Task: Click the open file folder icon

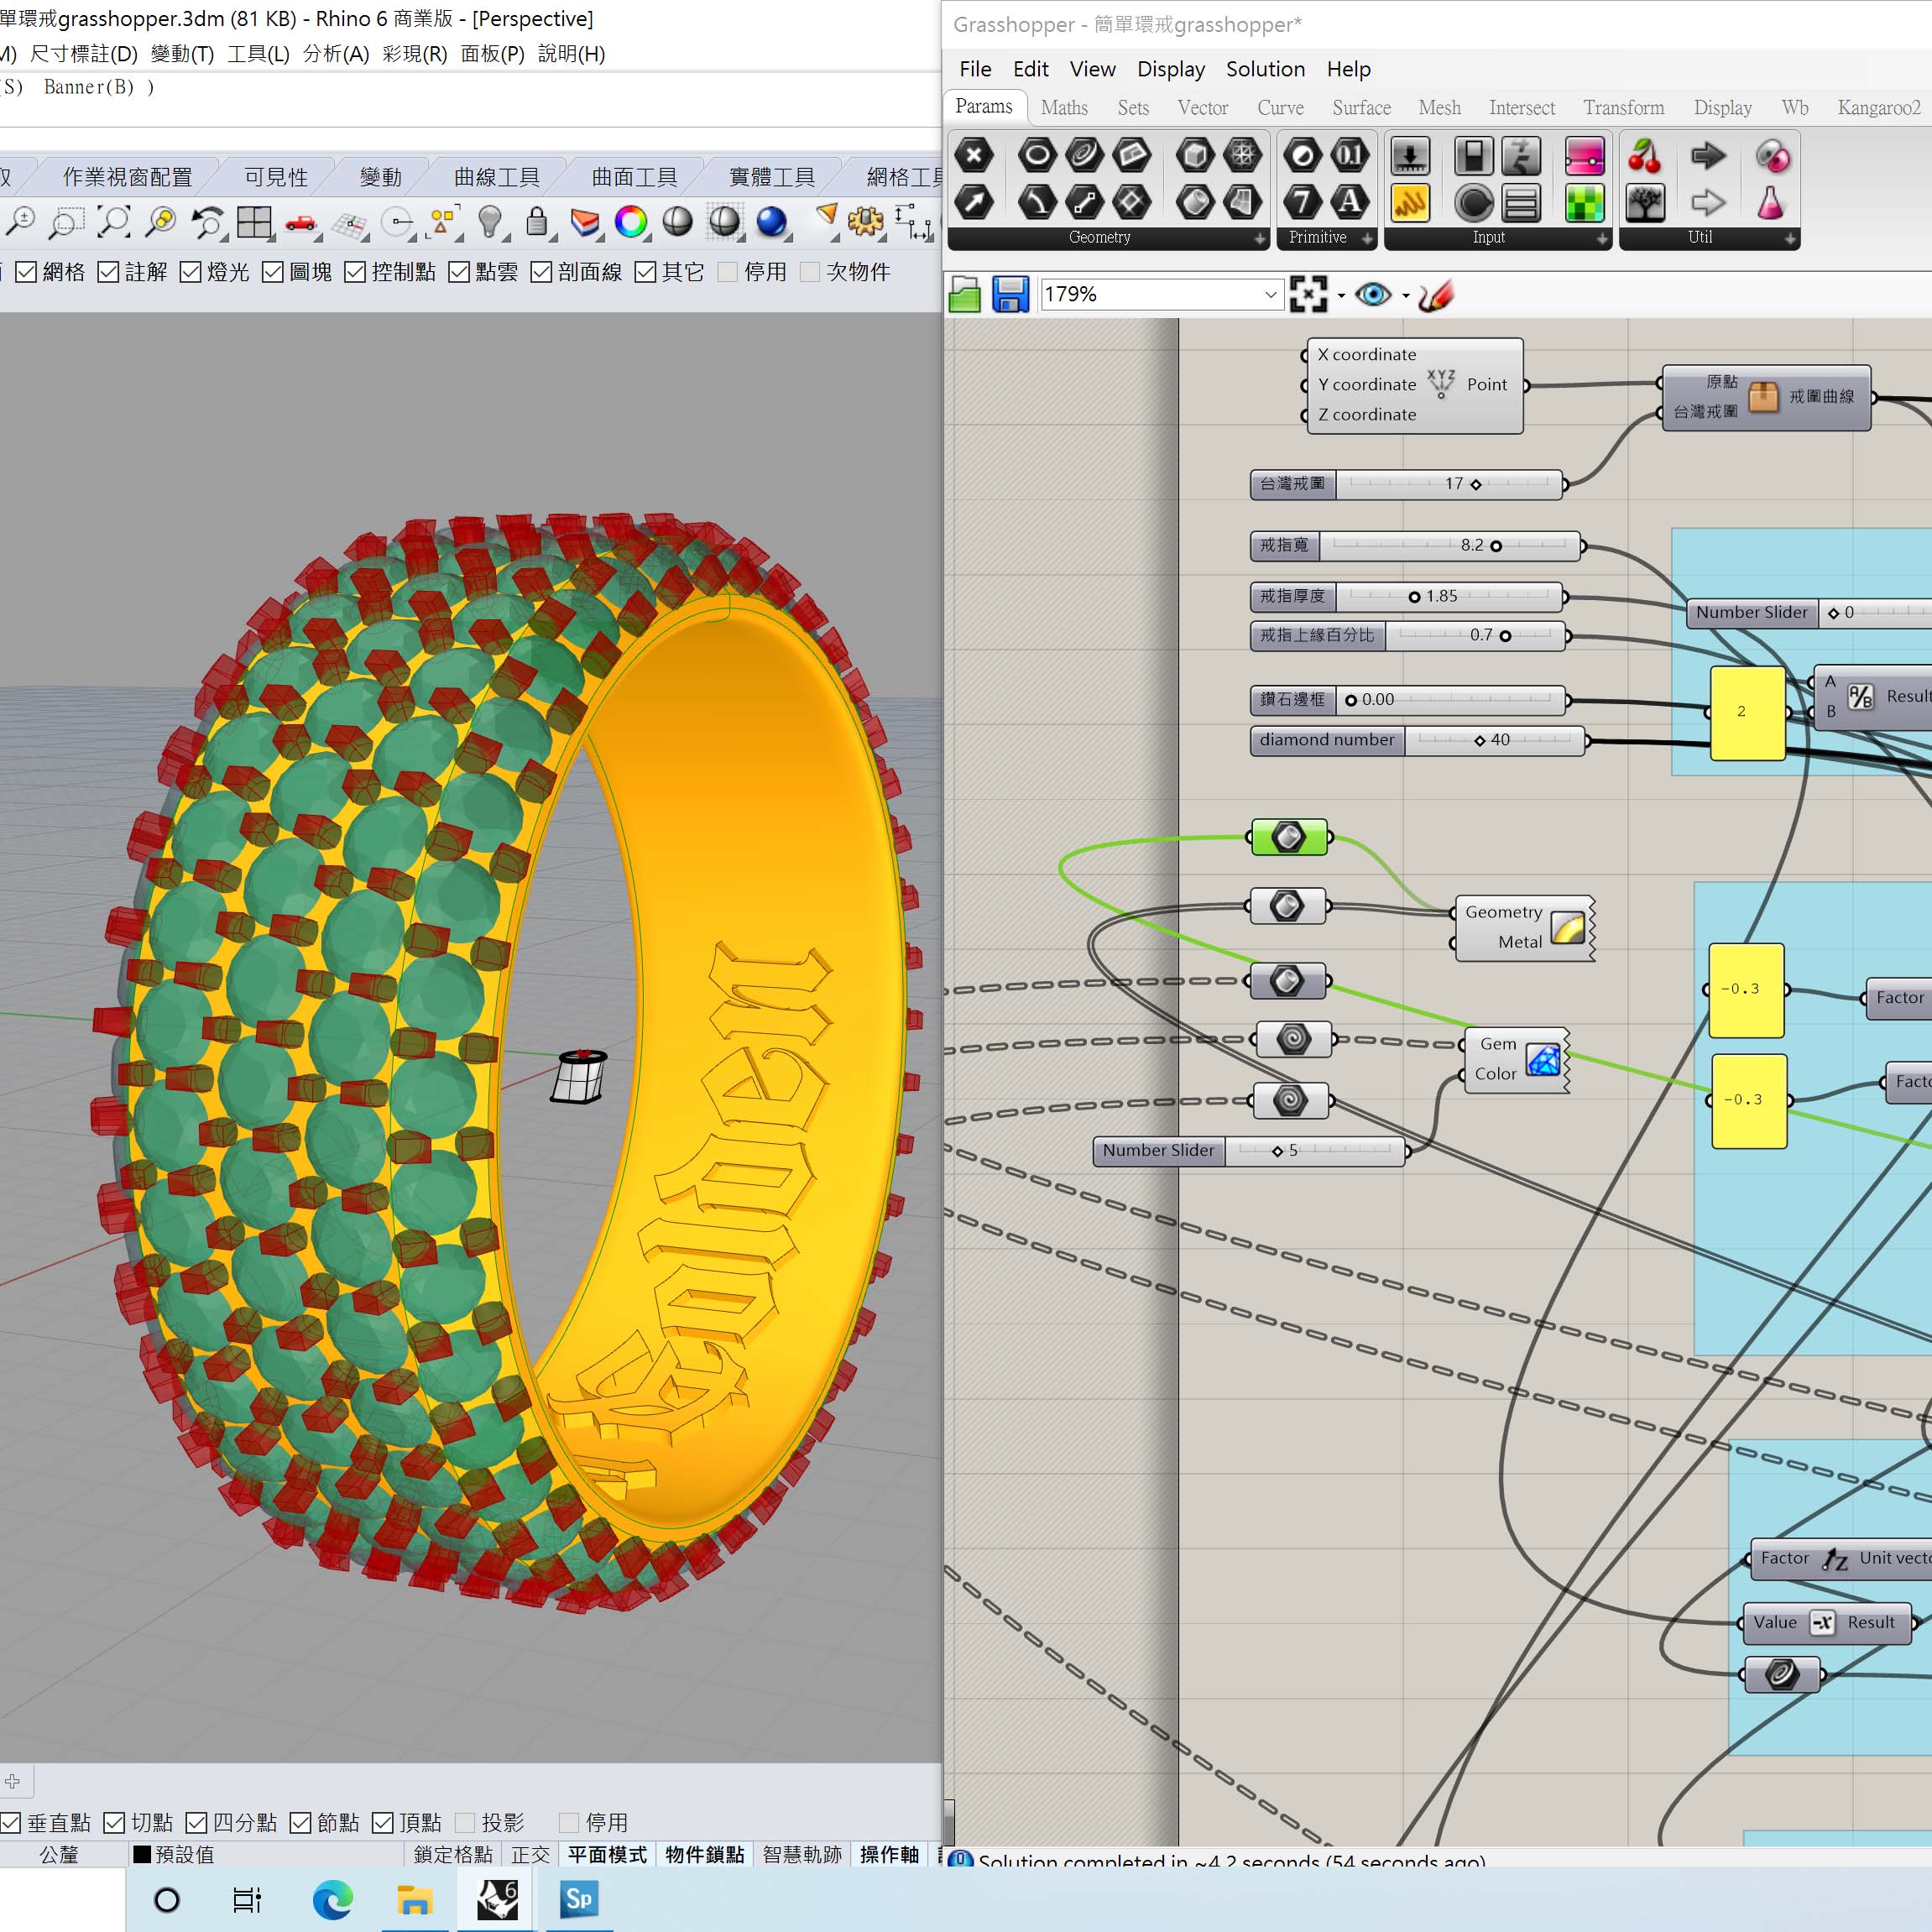Action: 964,295
